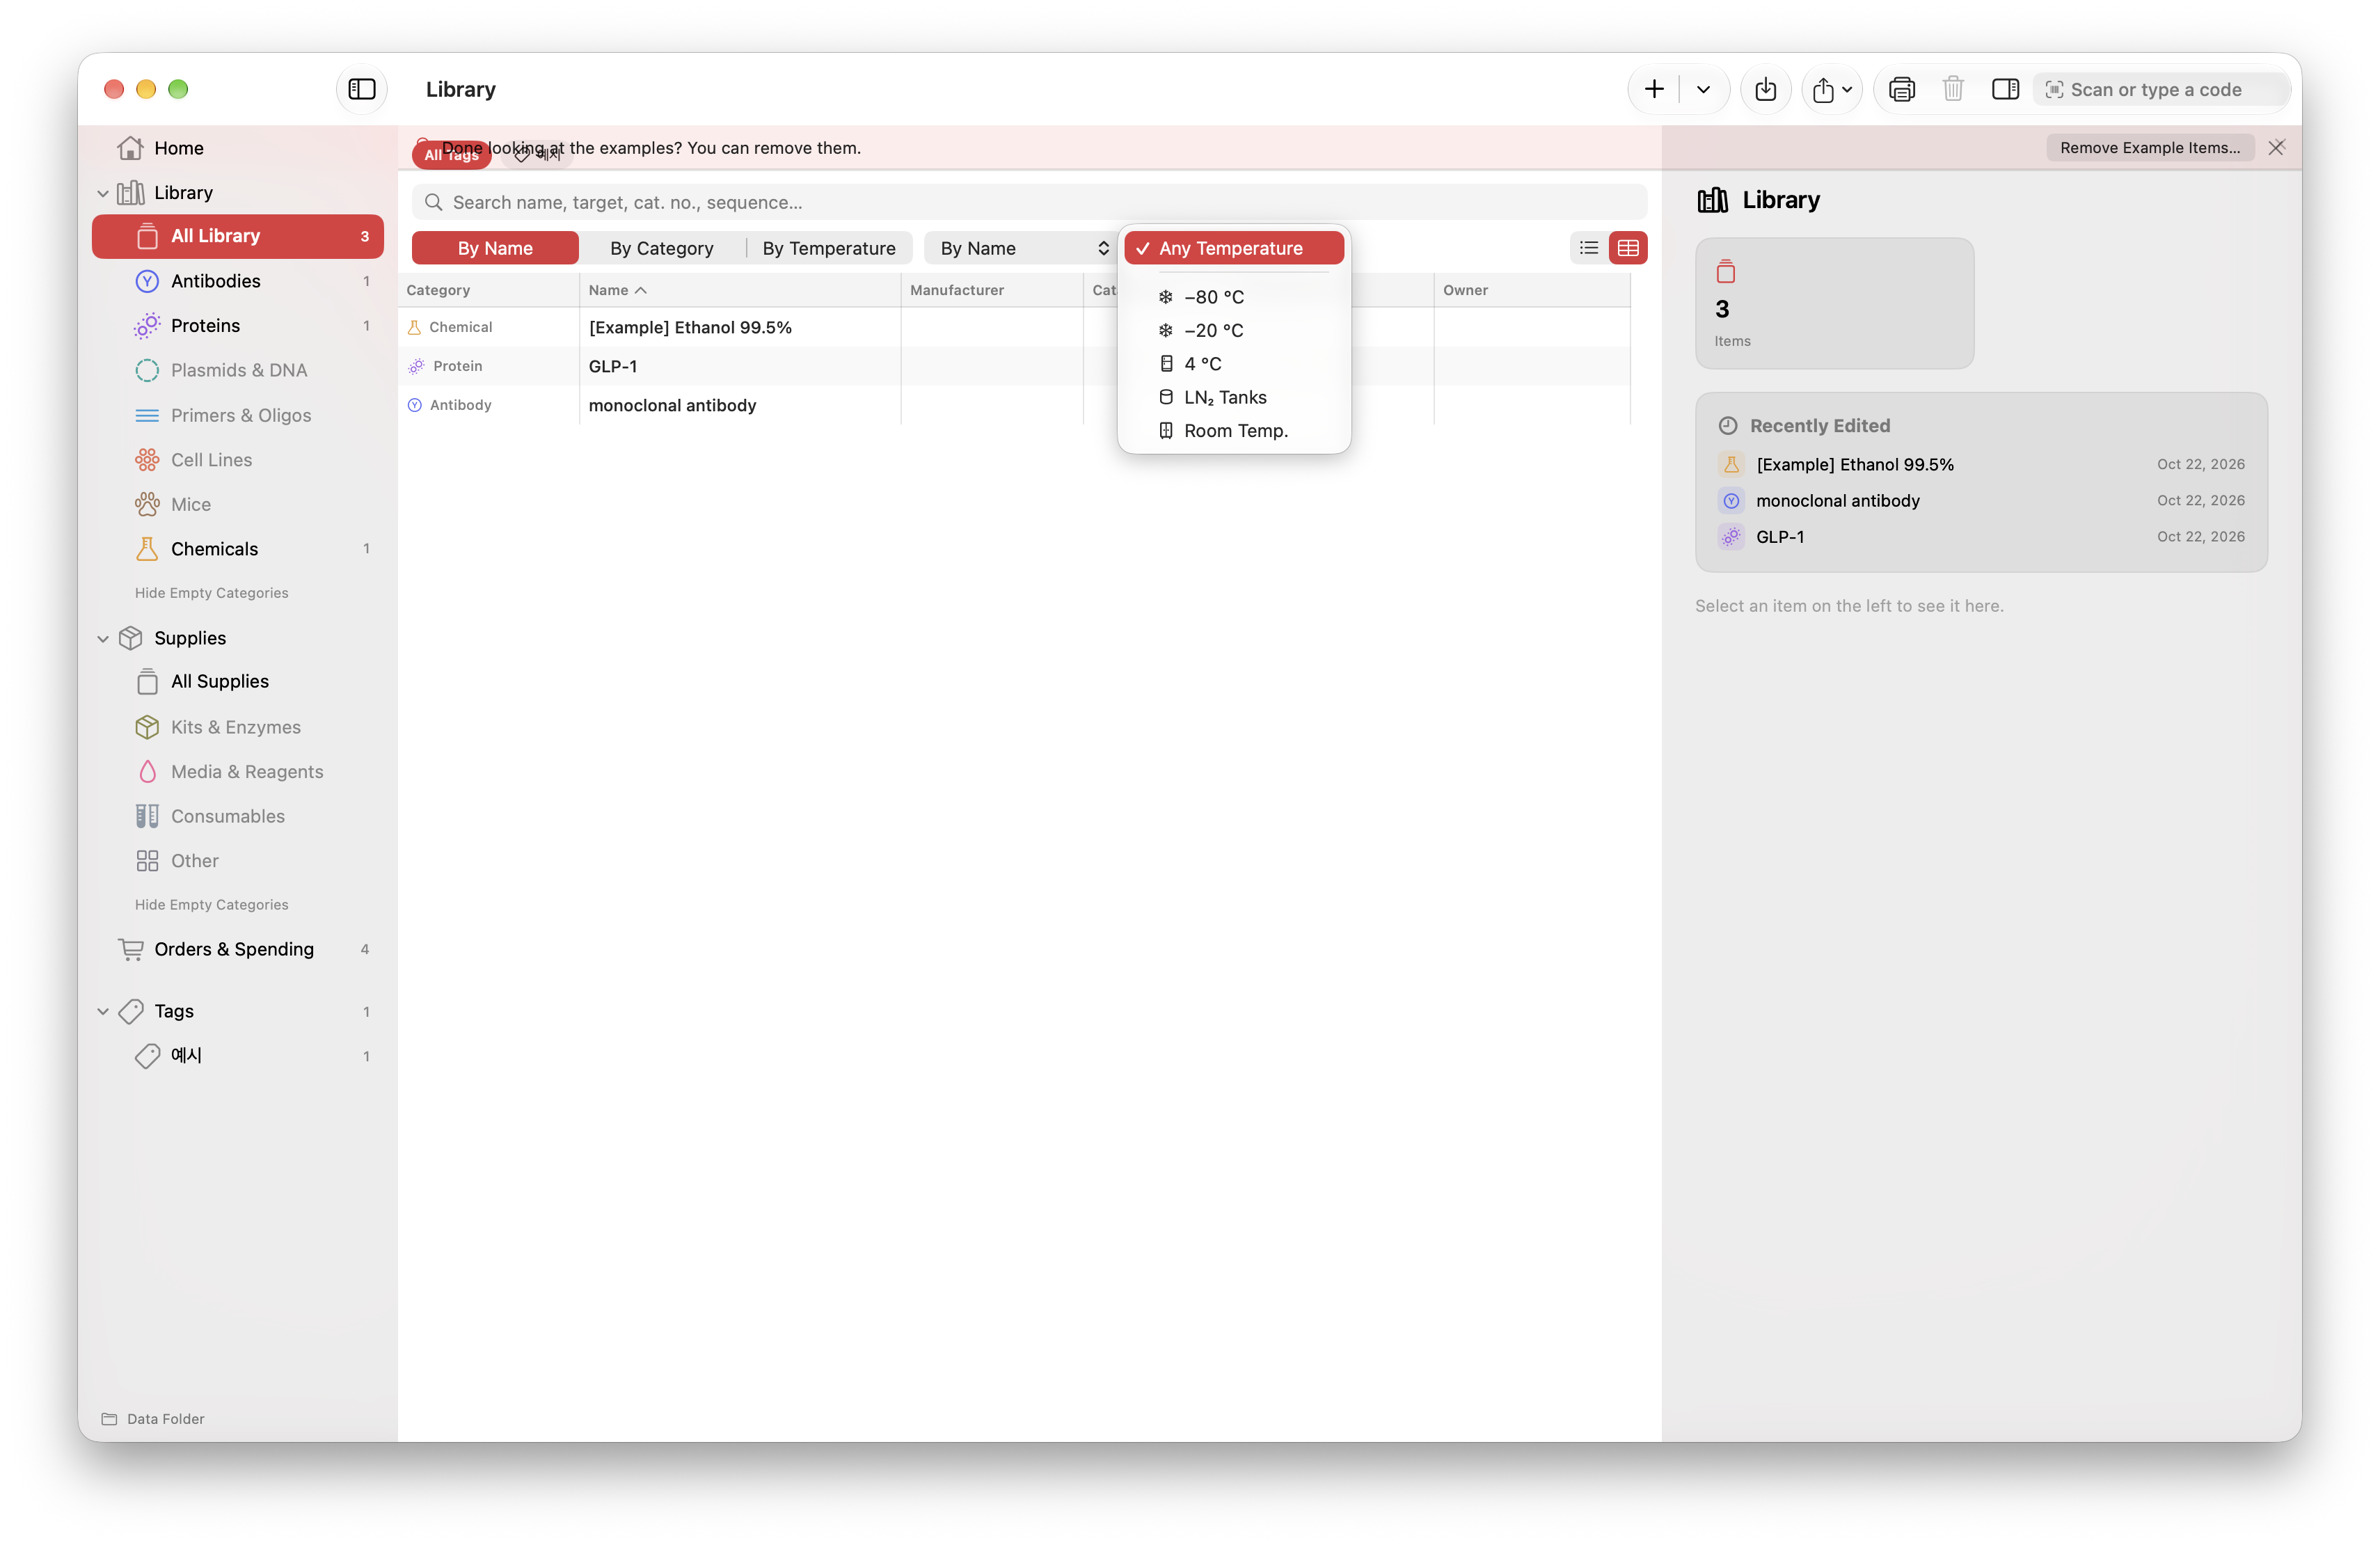Choose −80 °C from temperature menu

1233,297
